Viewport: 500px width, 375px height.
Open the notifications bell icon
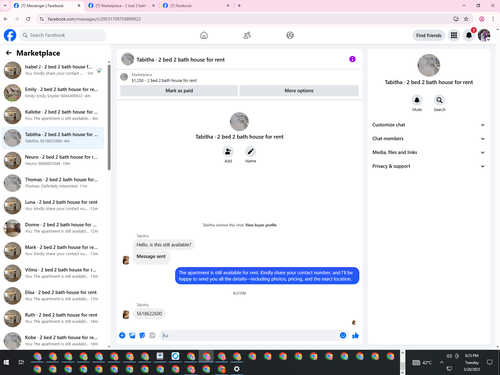pyautogui.click(x=469, y=35)
